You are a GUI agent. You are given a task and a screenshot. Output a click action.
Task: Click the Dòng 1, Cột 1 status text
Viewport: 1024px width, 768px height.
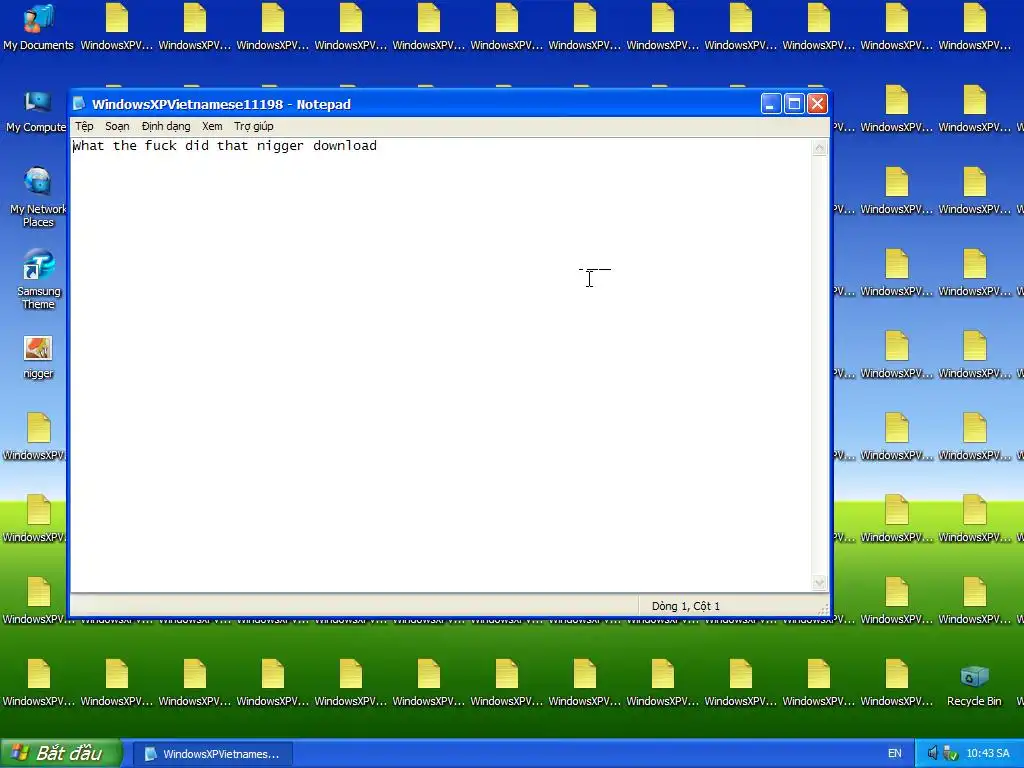click(685, 606)
